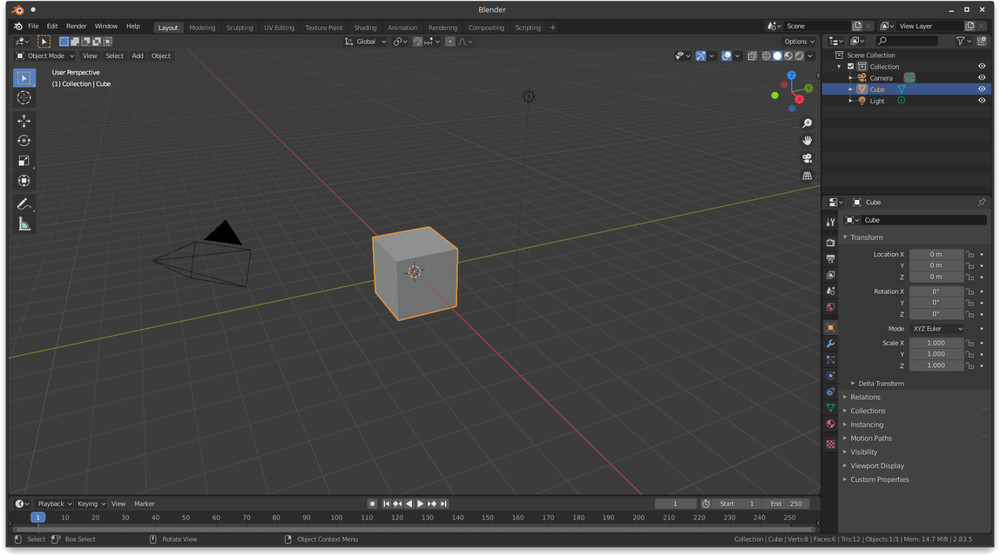Viewport: 1000px width, 555px height.
Task: Click the zoom view magnifier icon
Action: pos(807,123)
